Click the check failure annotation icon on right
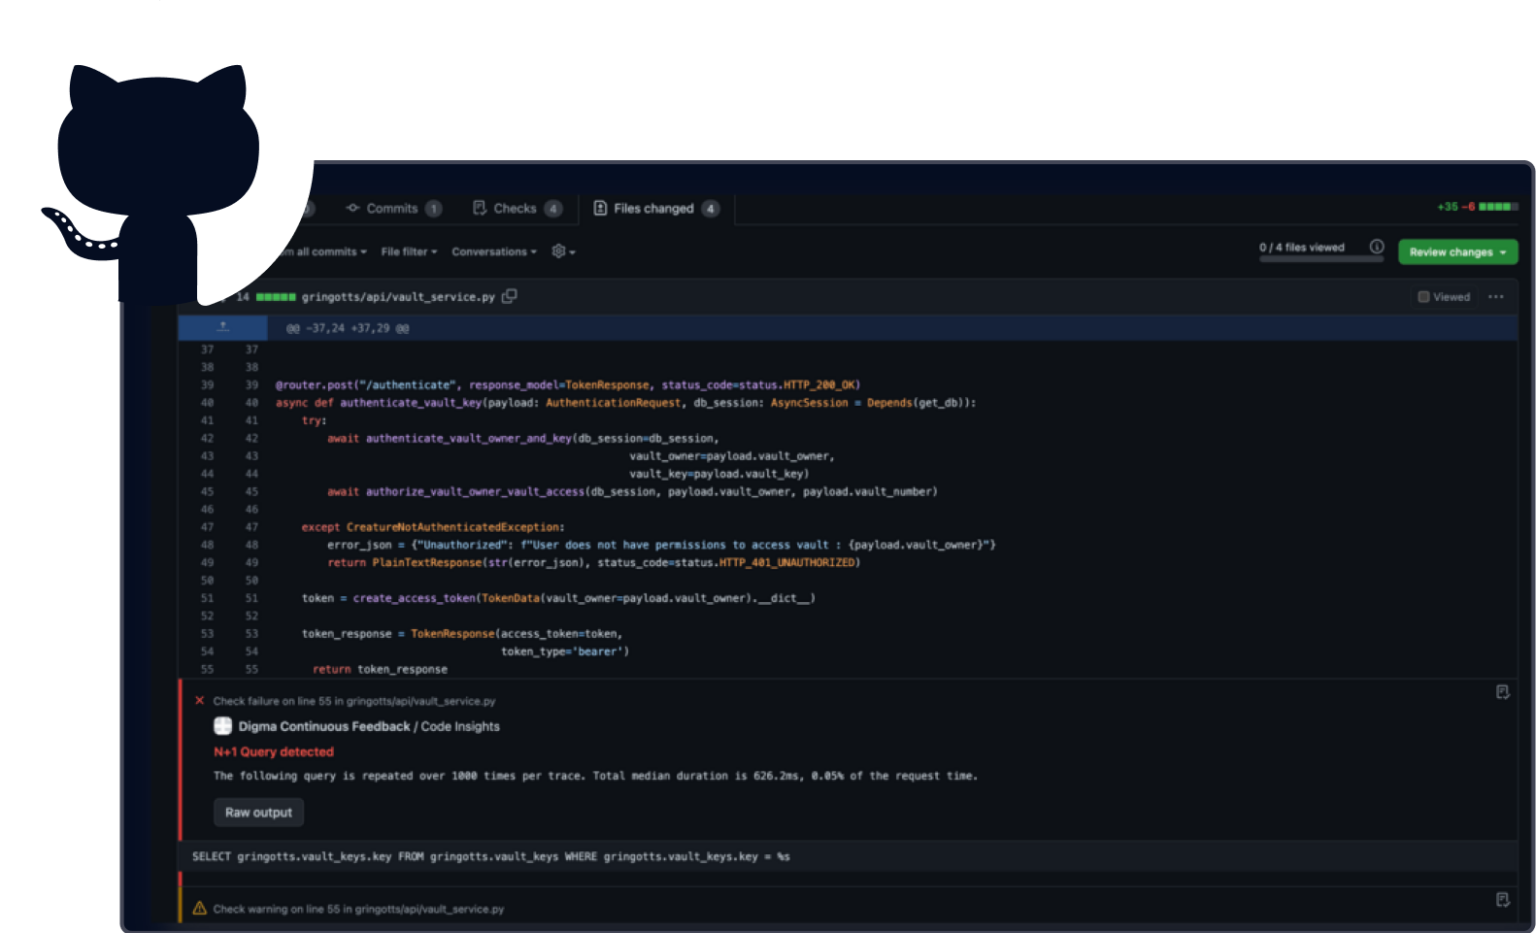1536x933 pixels. tap(1501, 692)
